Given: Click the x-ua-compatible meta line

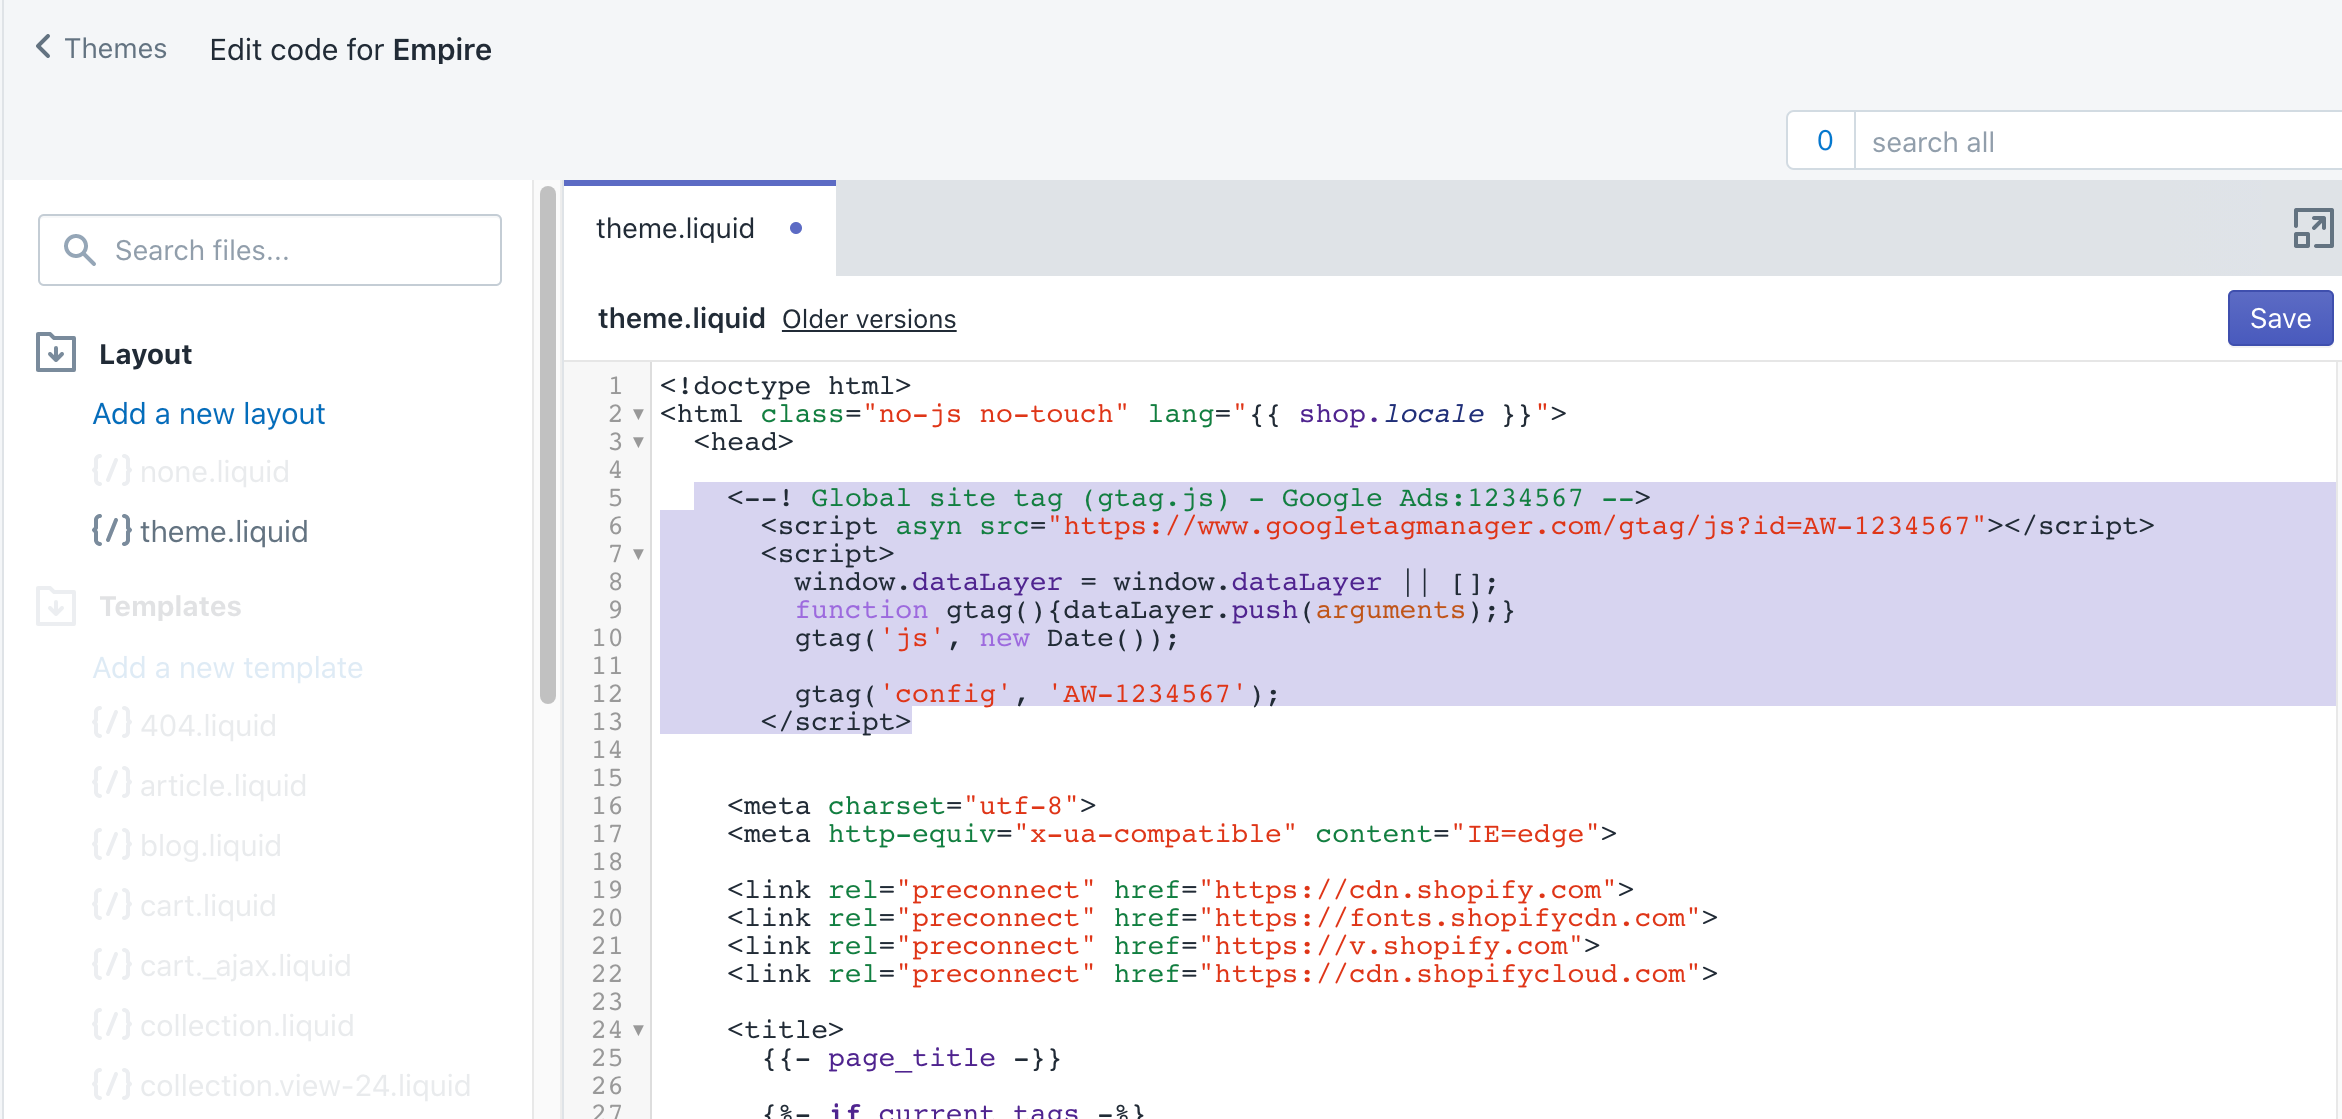Looking at the screenshot, I should click(x=1171, y=834).
